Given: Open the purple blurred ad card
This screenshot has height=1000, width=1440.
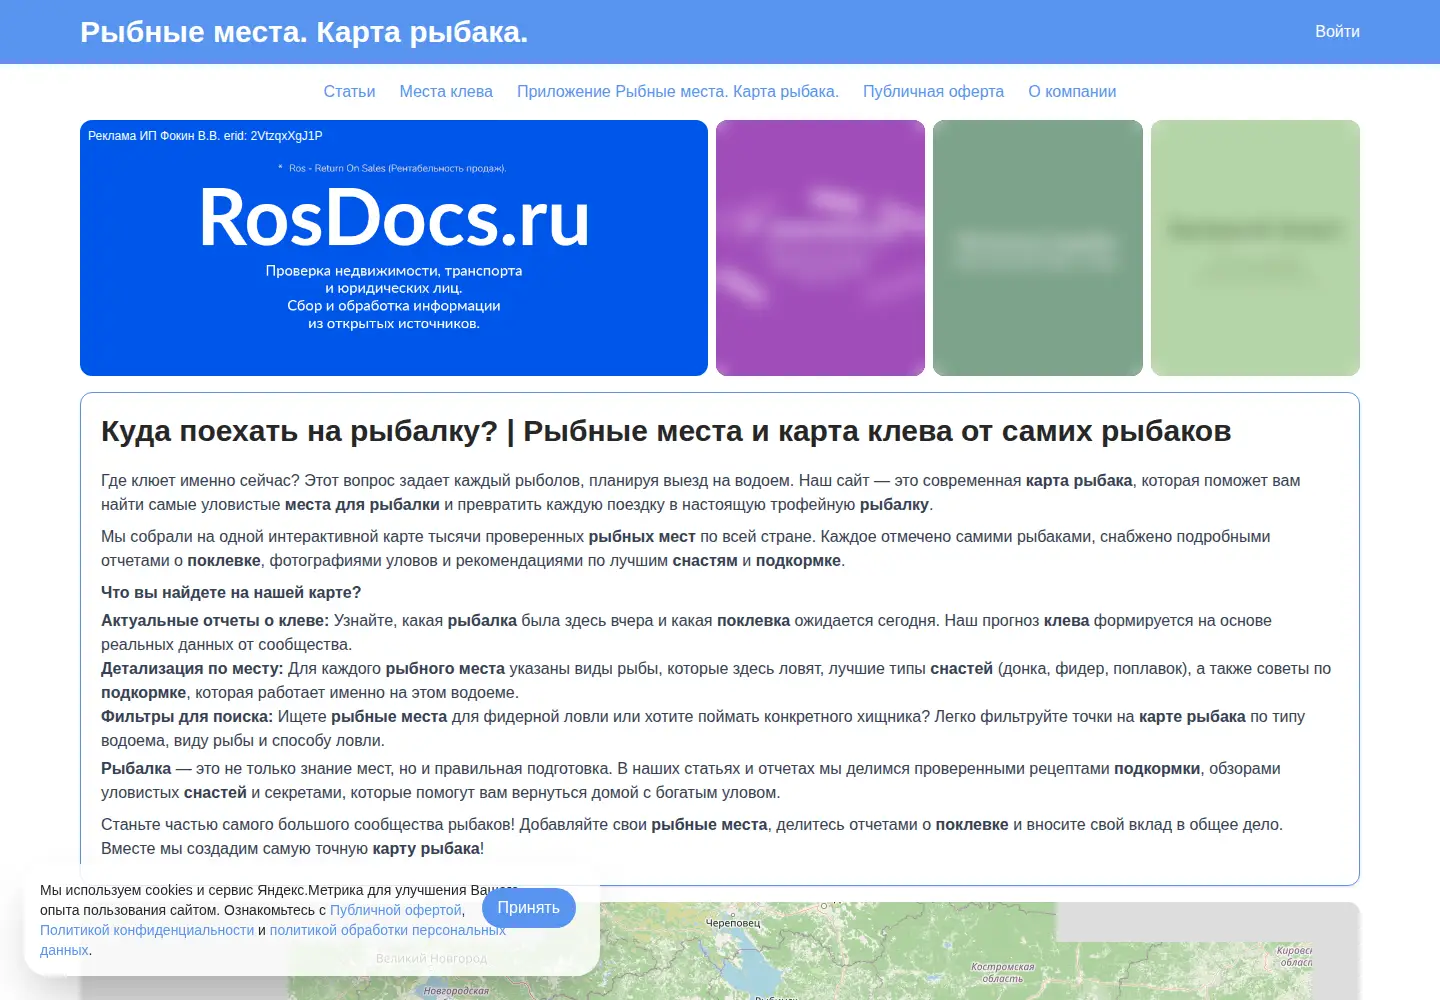Looking at the screenshot, I should (820, 248).
